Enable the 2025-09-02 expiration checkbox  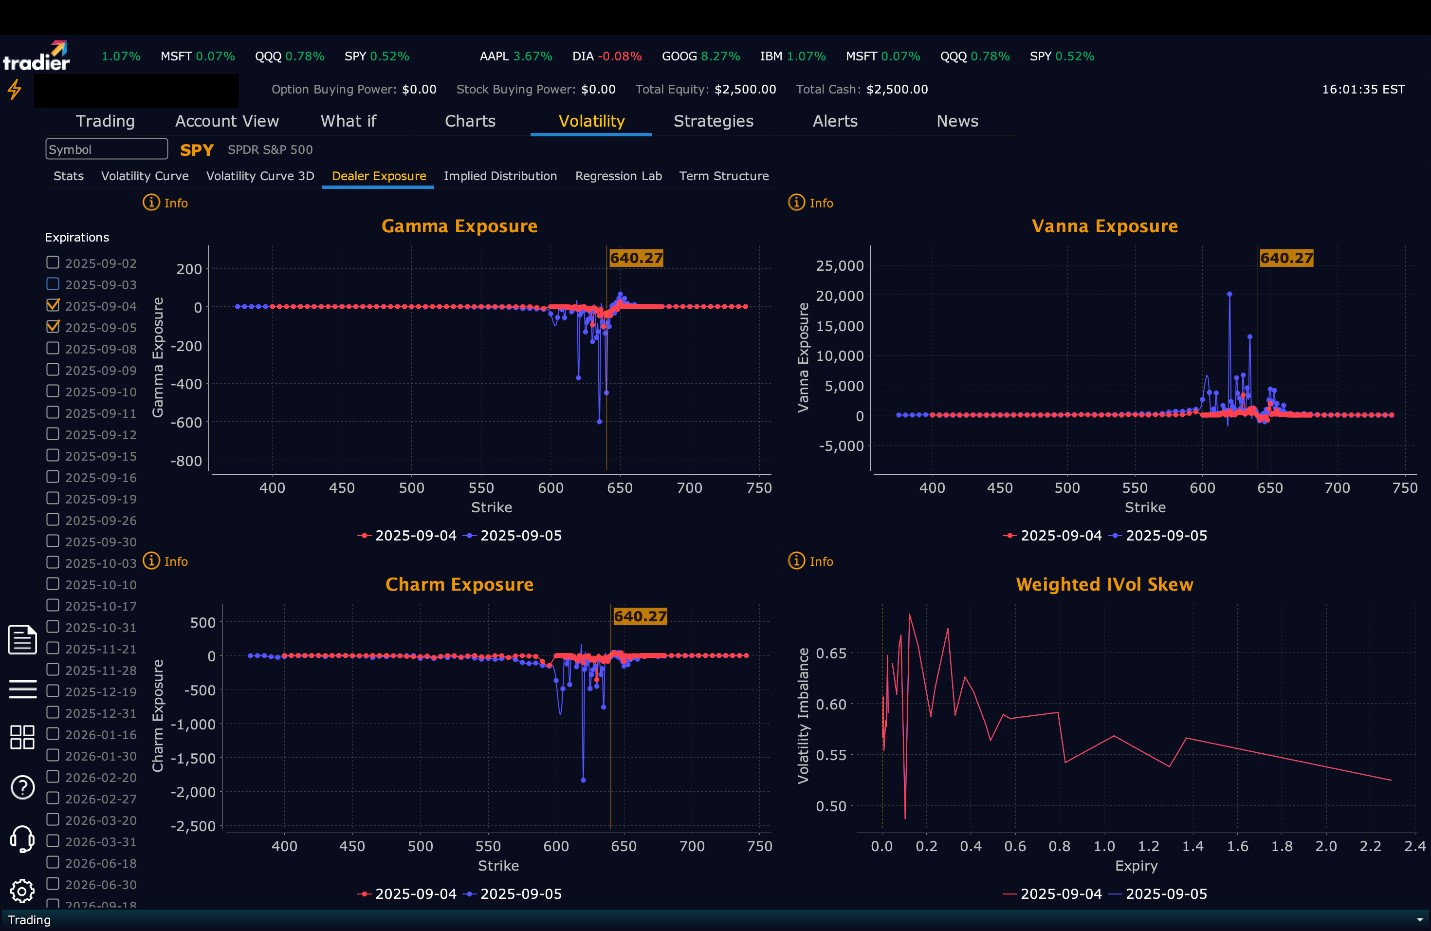point(53,262)
